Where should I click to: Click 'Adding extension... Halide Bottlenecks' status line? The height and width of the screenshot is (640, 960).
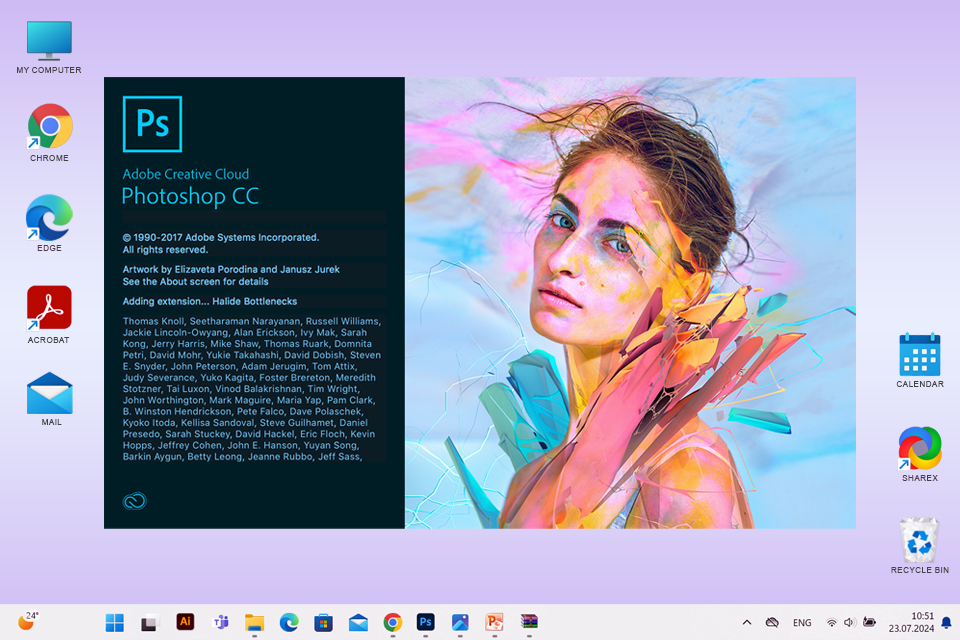[x=209, y=301]
